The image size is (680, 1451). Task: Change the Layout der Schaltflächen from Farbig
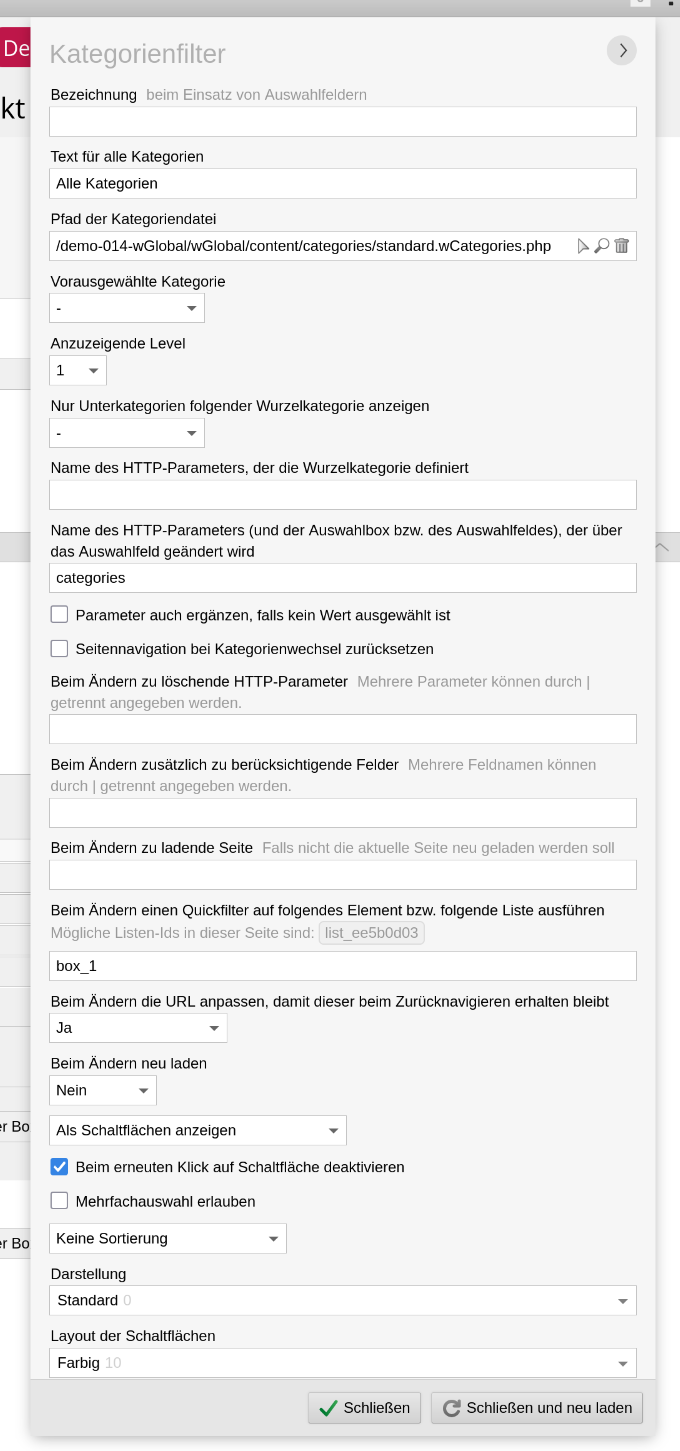point(342,1362)
